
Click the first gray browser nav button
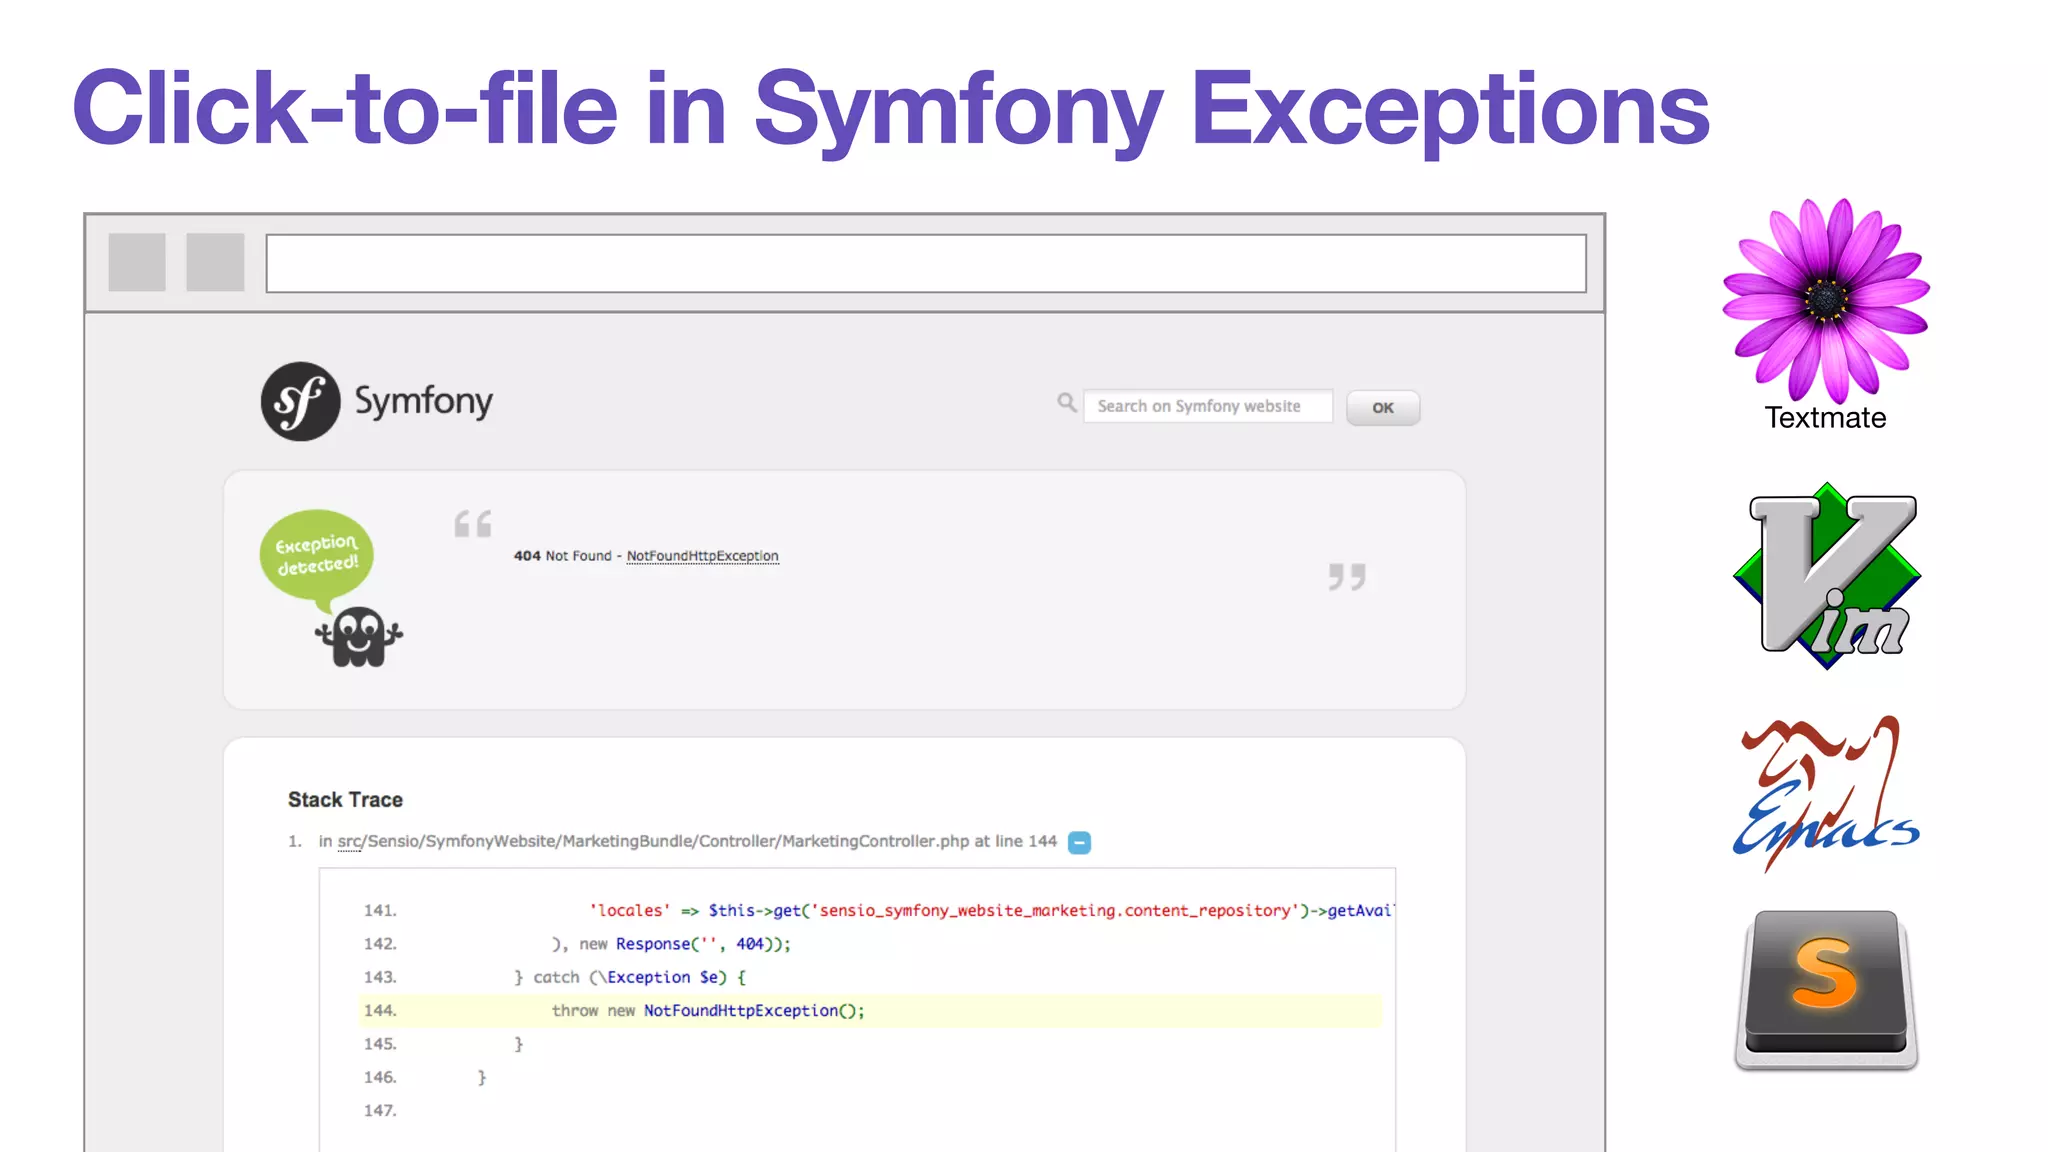click(x=137, y=262)
